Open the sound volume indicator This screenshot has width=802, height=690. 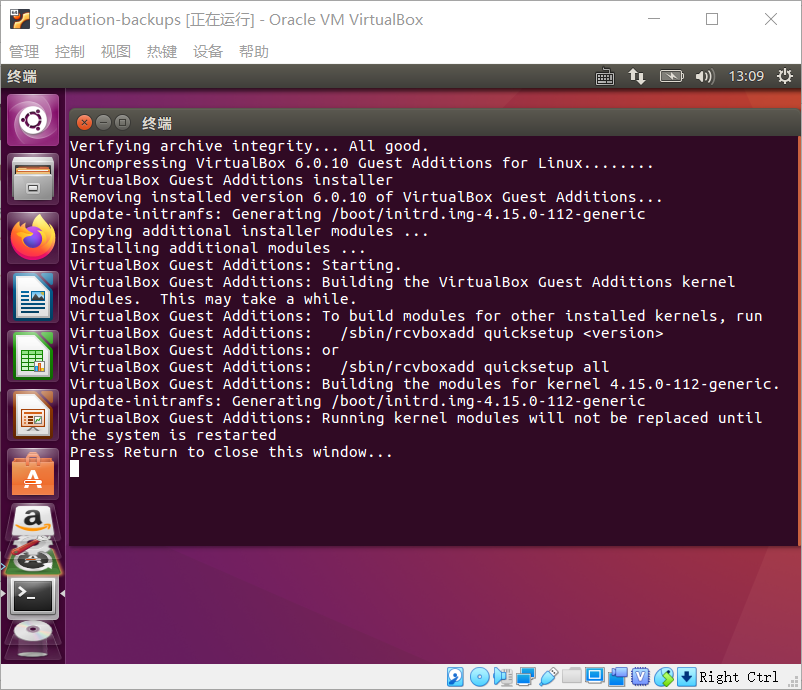pos(704,77)
